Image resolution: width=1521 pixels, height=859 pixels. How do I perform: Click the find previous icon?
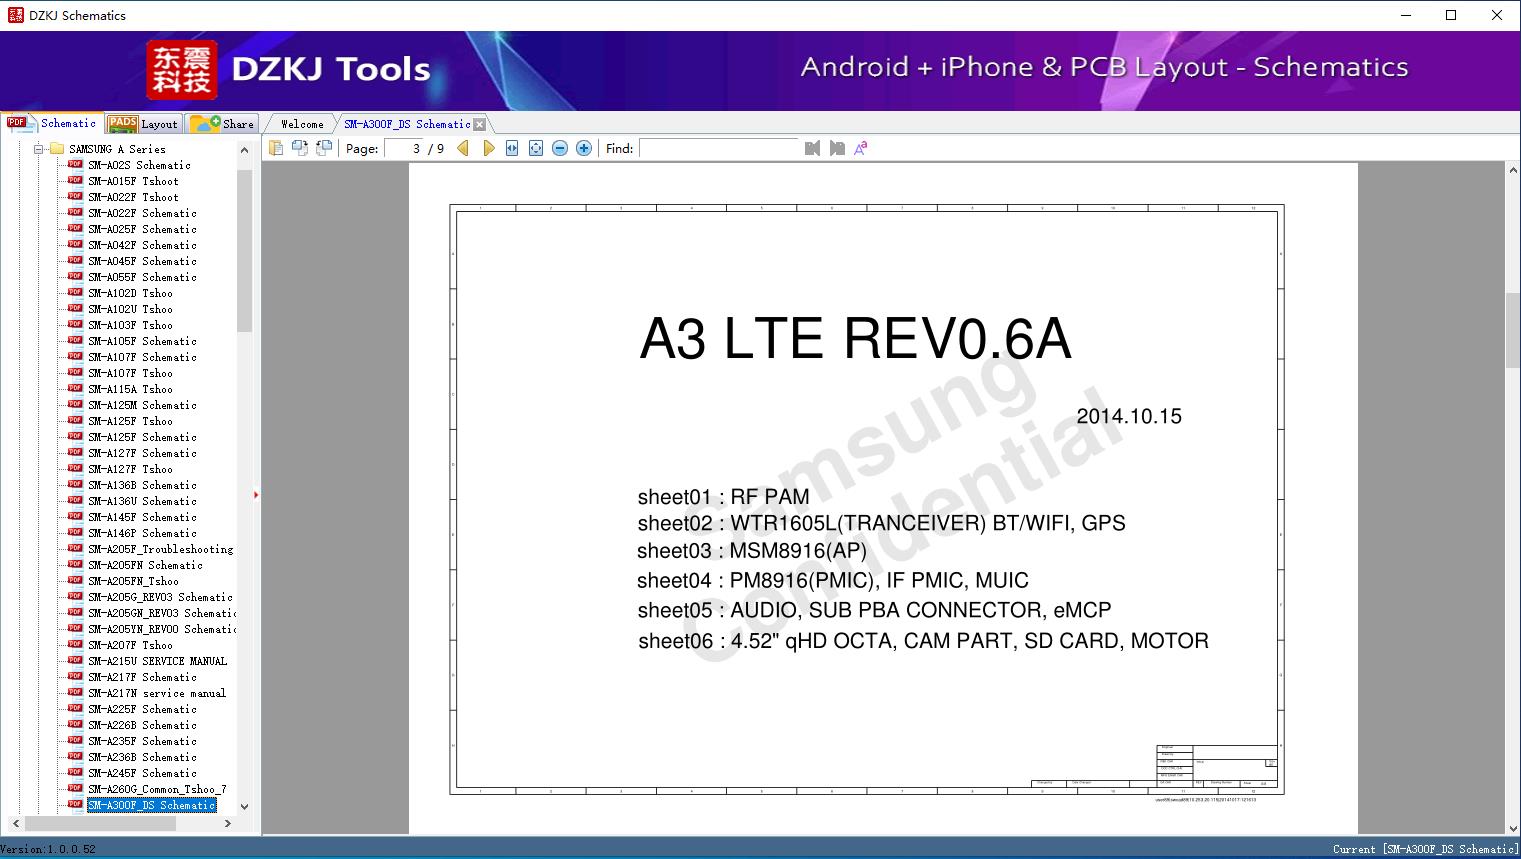[x=812, y=148]
